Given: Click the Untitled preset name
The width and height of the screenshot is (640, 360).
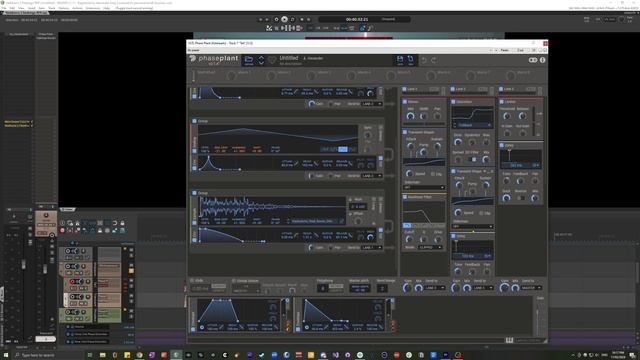Looking at the screenshot, I should 289,58.
